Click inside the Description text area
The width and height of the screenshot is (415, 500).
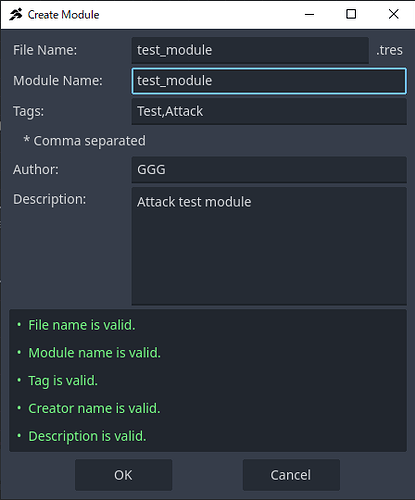[269, 246]
